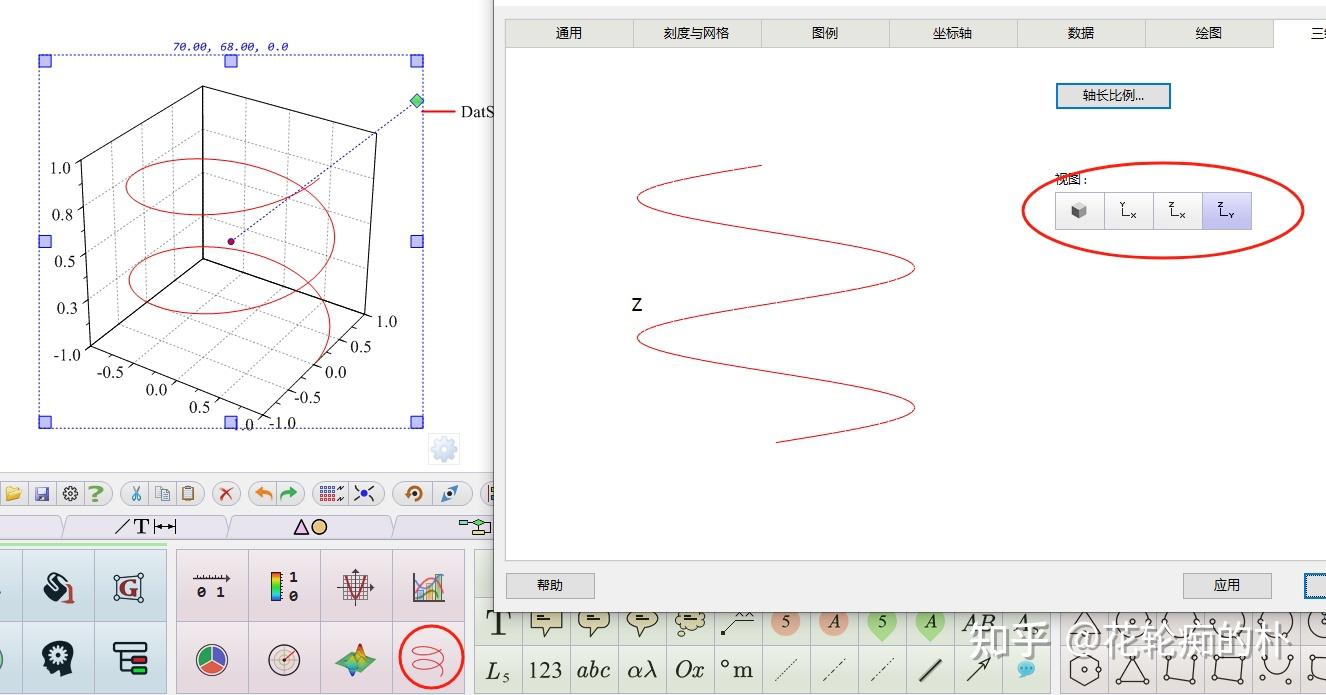Select the polar plot tool
The width and height of the screenshot is (1326, 695).
tap(285, 658)
